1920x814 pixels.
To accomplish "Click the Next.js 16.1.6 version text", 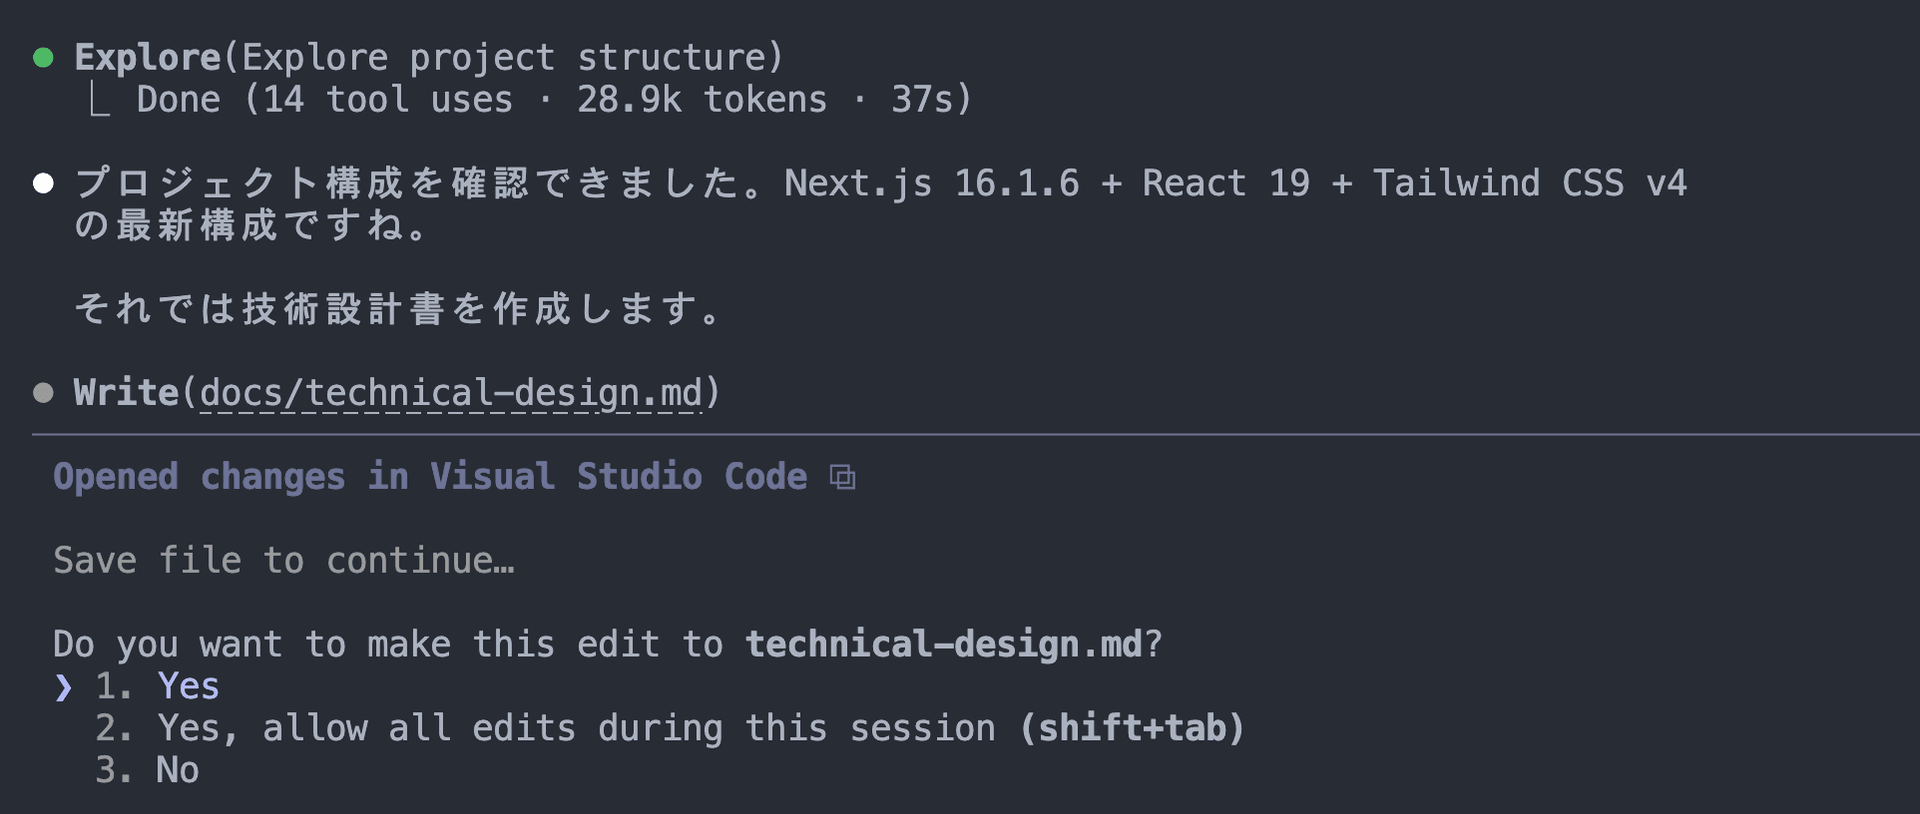I will pyautogui.click(x=931, y=183).
